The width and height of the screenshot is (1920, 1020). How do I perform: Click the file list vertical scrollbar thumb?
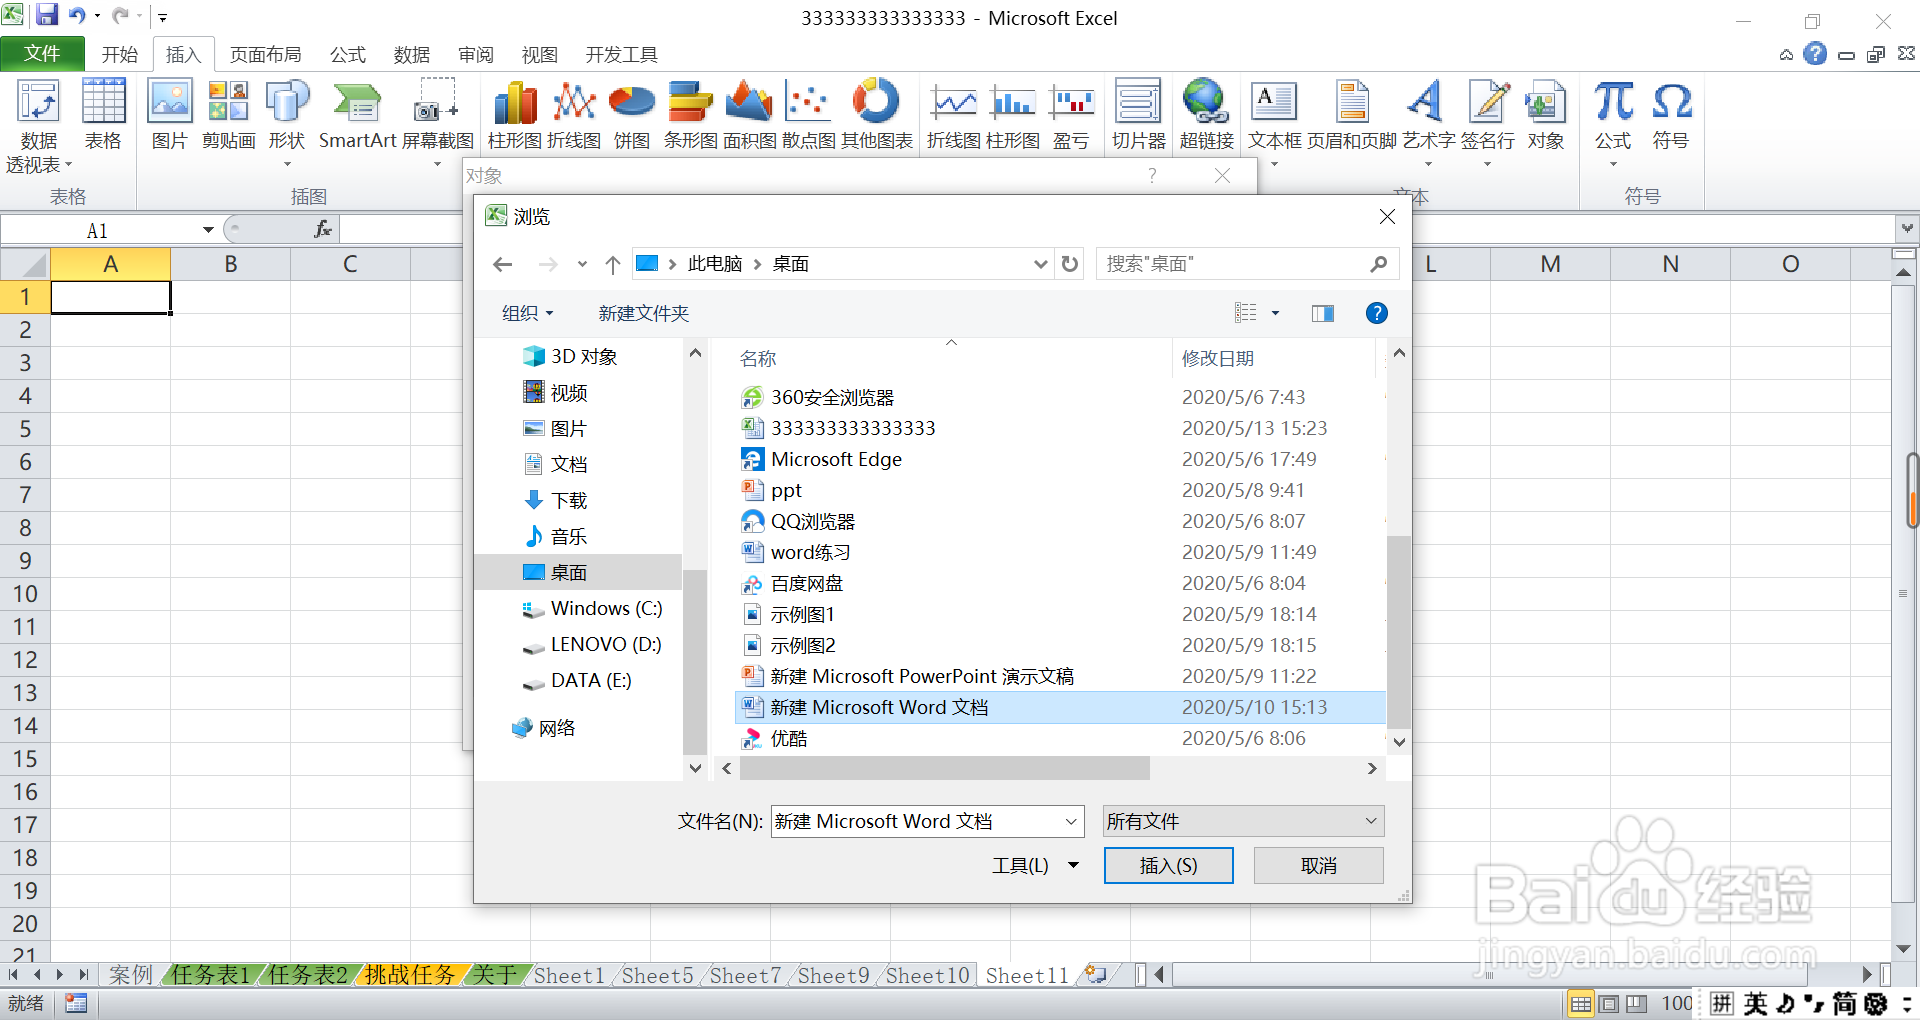point(1398,632)
